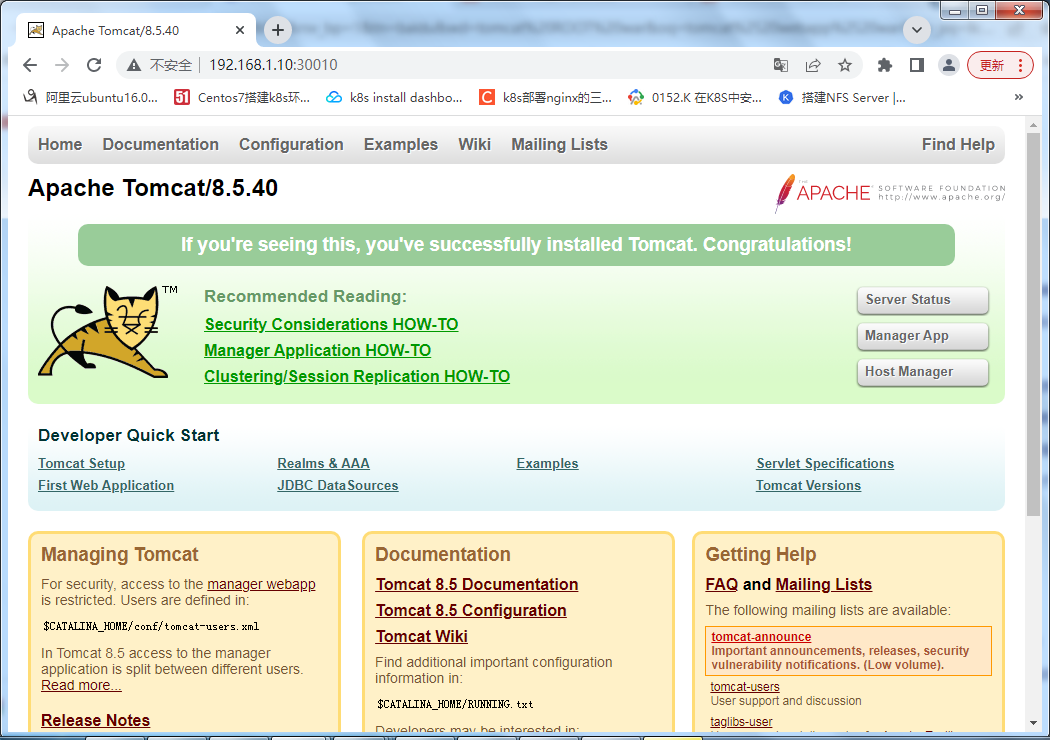Open Examples link in Developer Quick Start
The image size is (1050, 740).
coord(547,463)
